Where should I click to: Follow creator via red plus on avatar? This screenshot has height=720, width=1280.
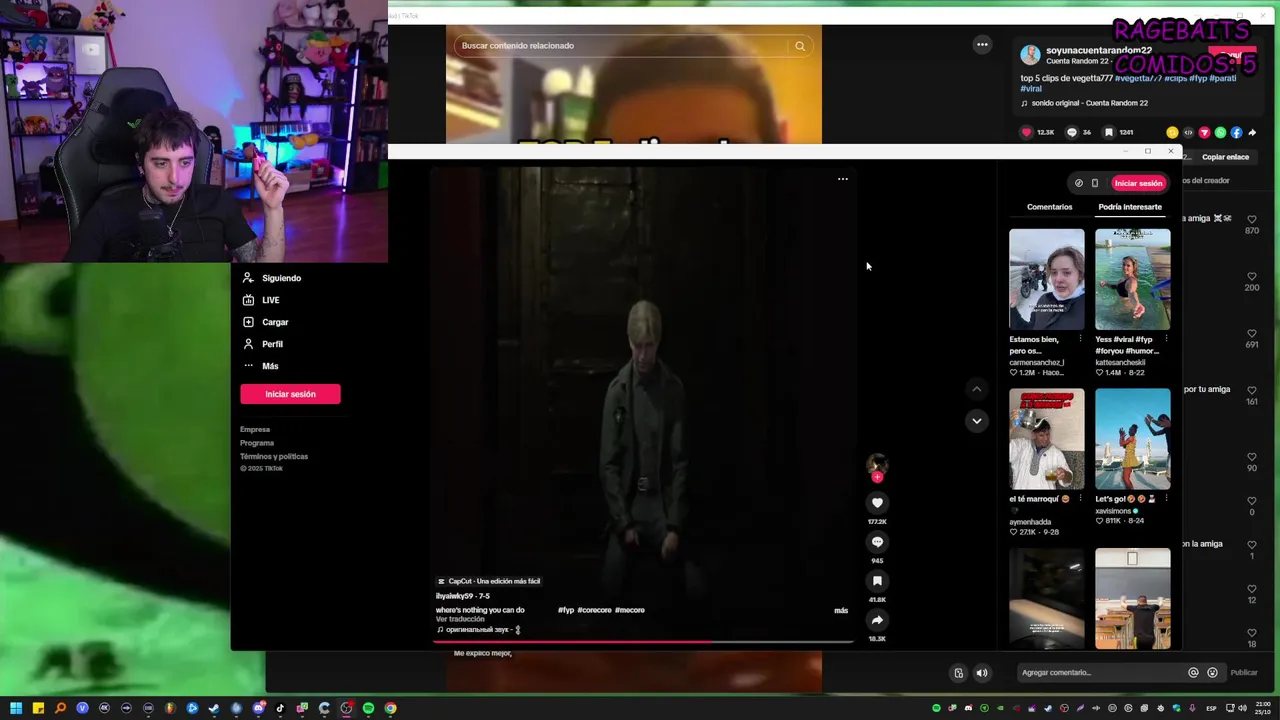[x=877, y=477]
